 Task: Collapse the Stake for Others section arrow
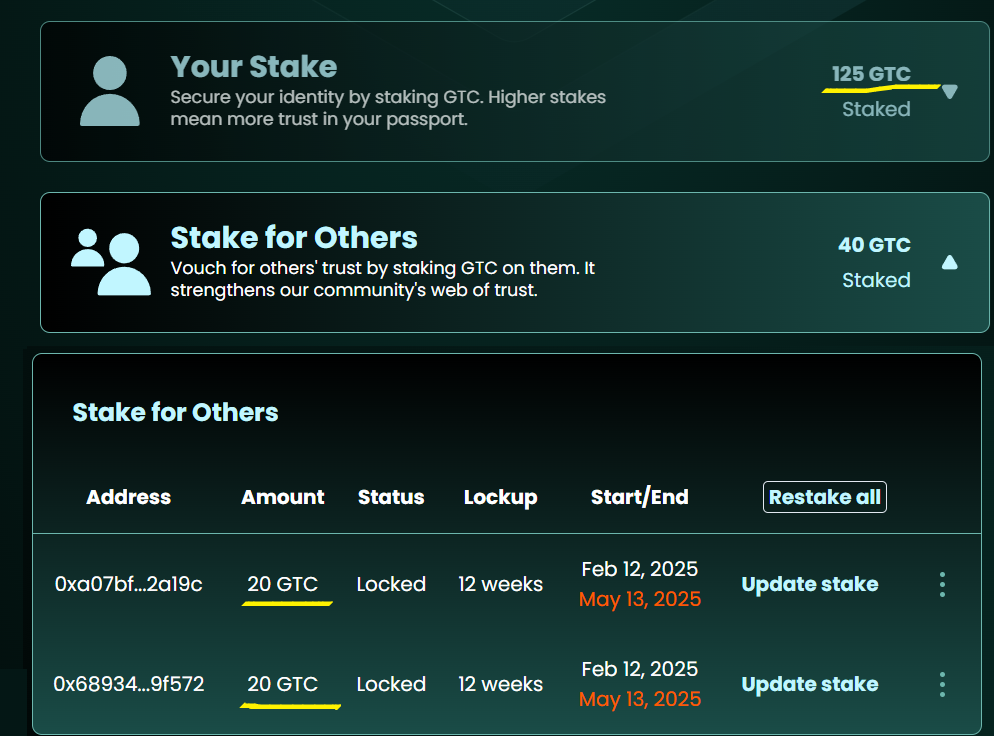click(x=950, y=262)
